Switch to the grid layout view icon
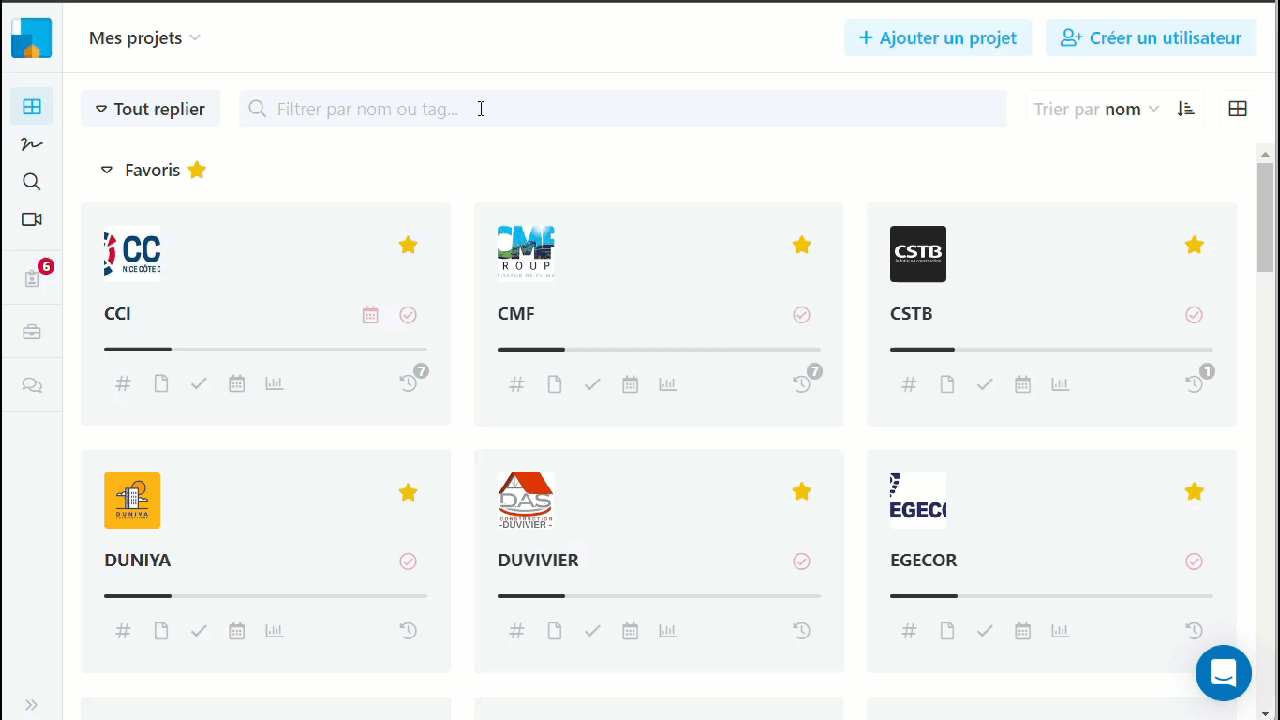 [1238, 109]
